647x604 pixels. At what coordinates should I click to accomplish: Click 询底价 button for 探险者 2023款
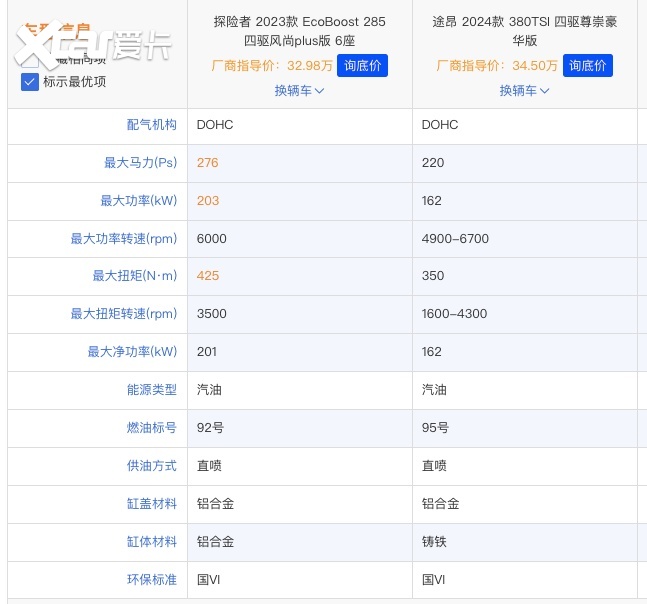pos(362,66)
